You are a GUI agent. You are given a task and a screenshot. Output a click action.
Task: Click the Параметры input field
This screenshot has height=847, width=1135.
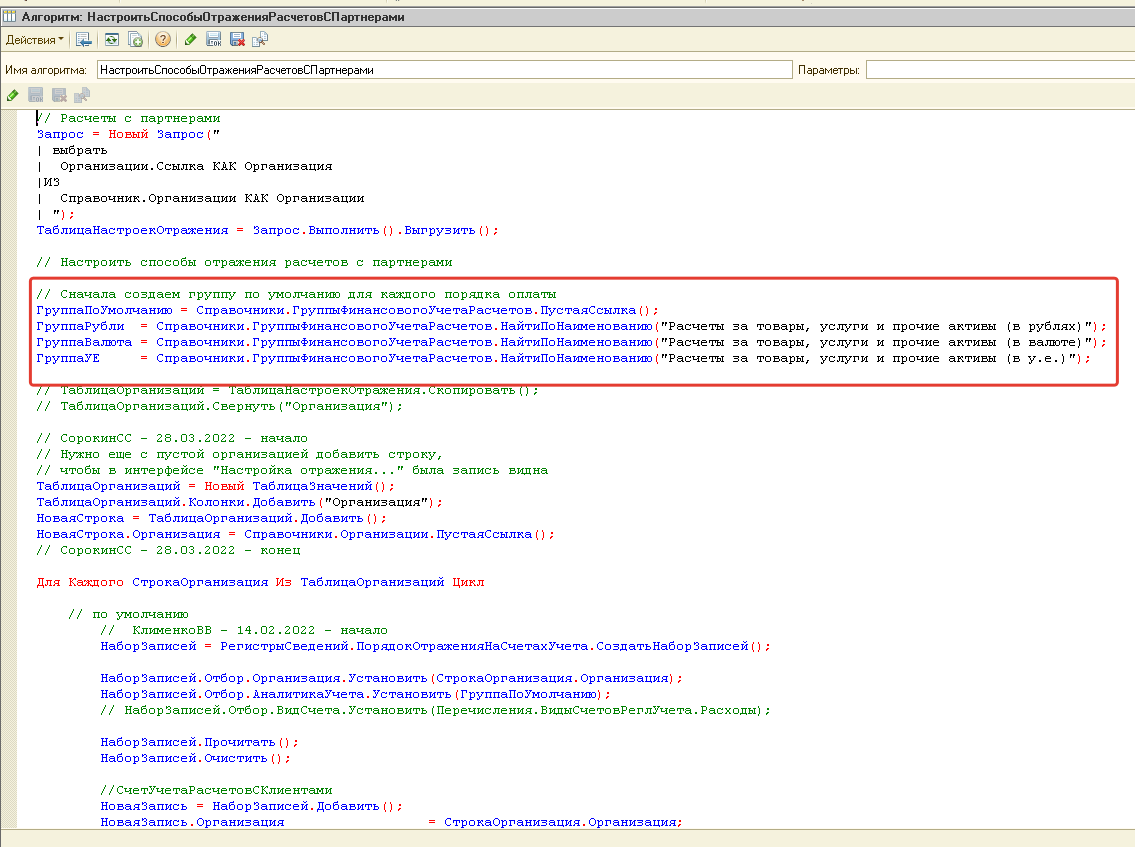998,70
